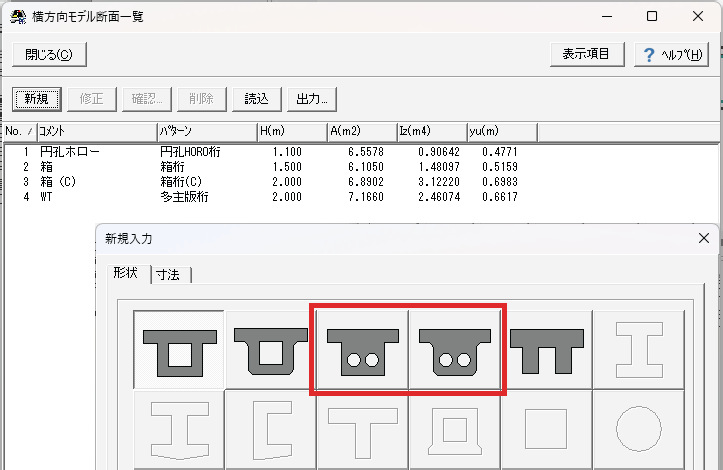723x470 pixels.
Task: Pick the greyed I-beam shape icon
Action: coord(638,348)
